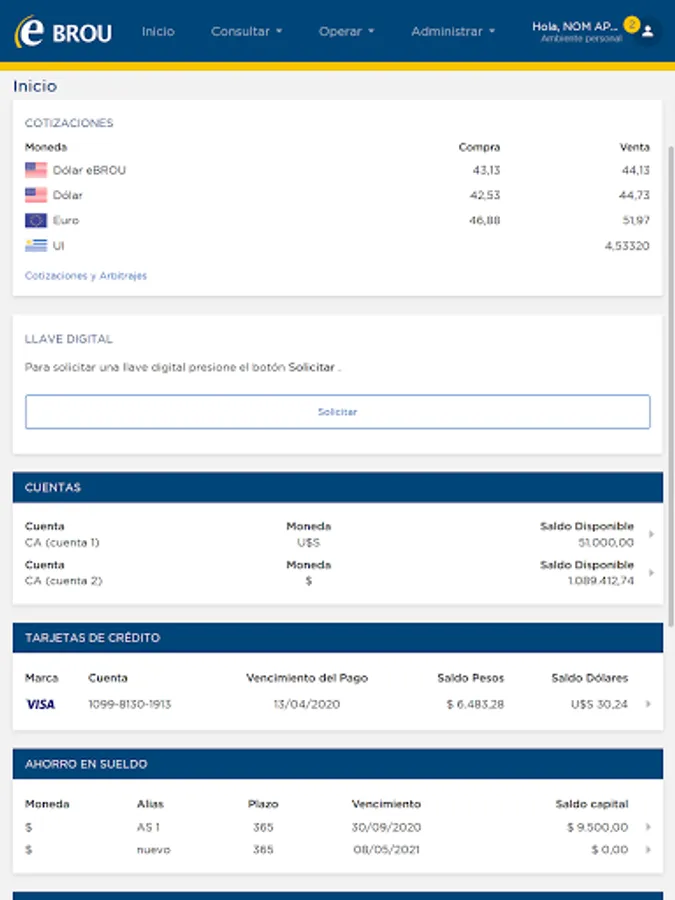Click the Euro flag icon
Viewport: 675px width, 900px height.
point(36,220)
